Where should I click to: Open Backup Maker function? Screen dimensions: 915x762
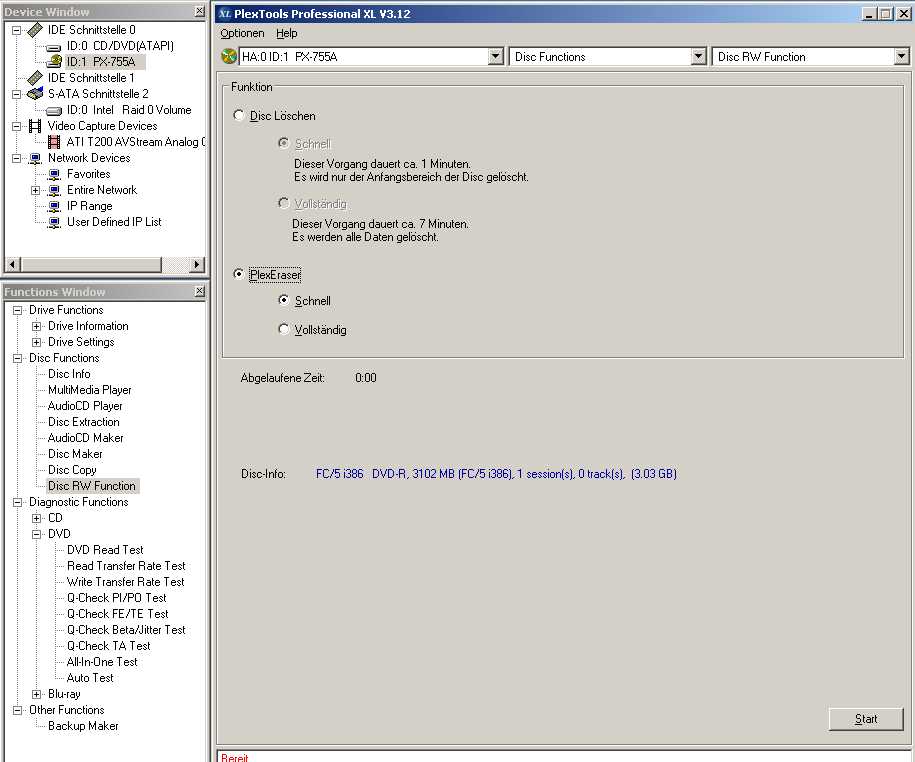(x=83, y=726)
